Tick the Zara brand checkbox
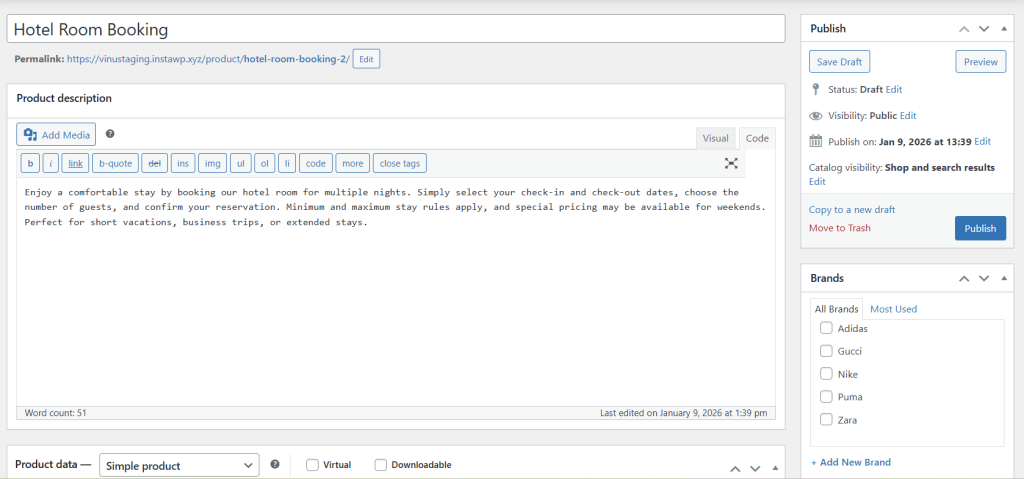 826,420
